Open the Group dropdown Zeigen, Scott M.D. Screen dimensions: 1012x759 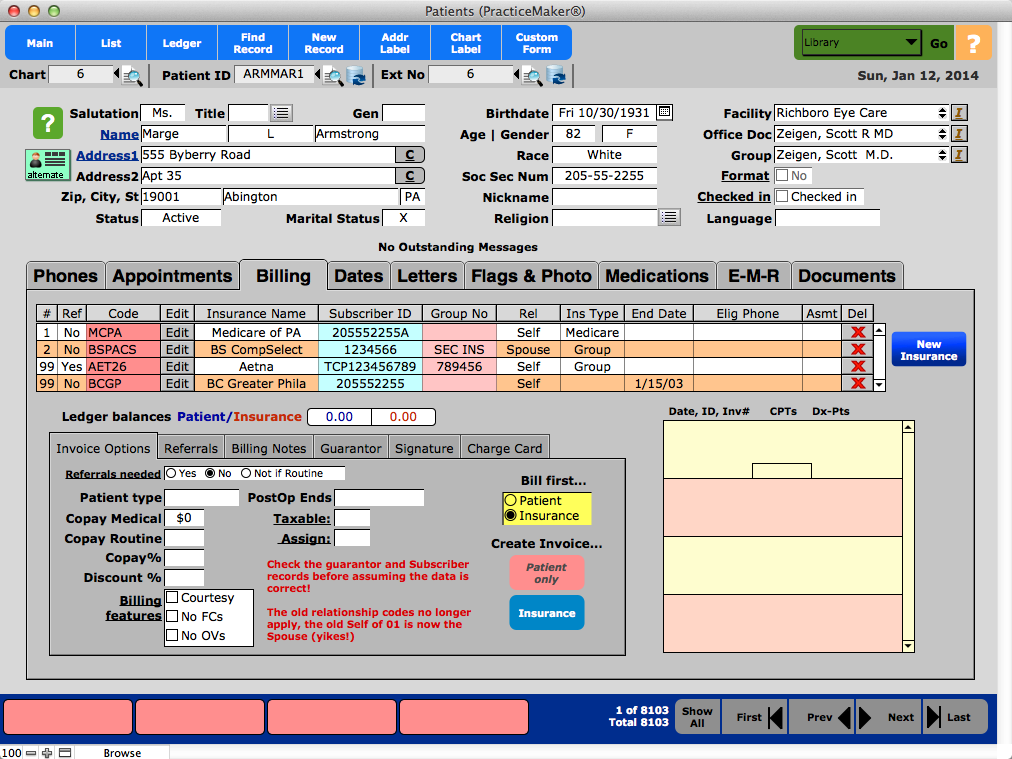pos(861,155)
